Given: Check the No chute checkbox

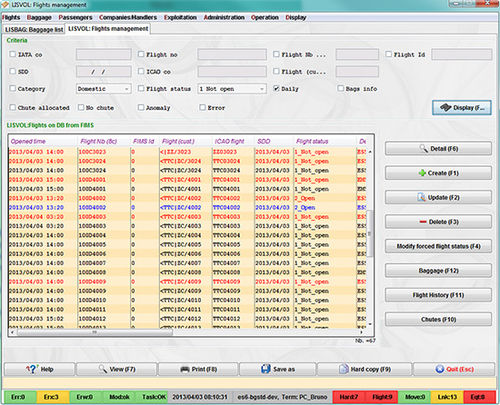Looking at the screenshot, I should point(81,107).
